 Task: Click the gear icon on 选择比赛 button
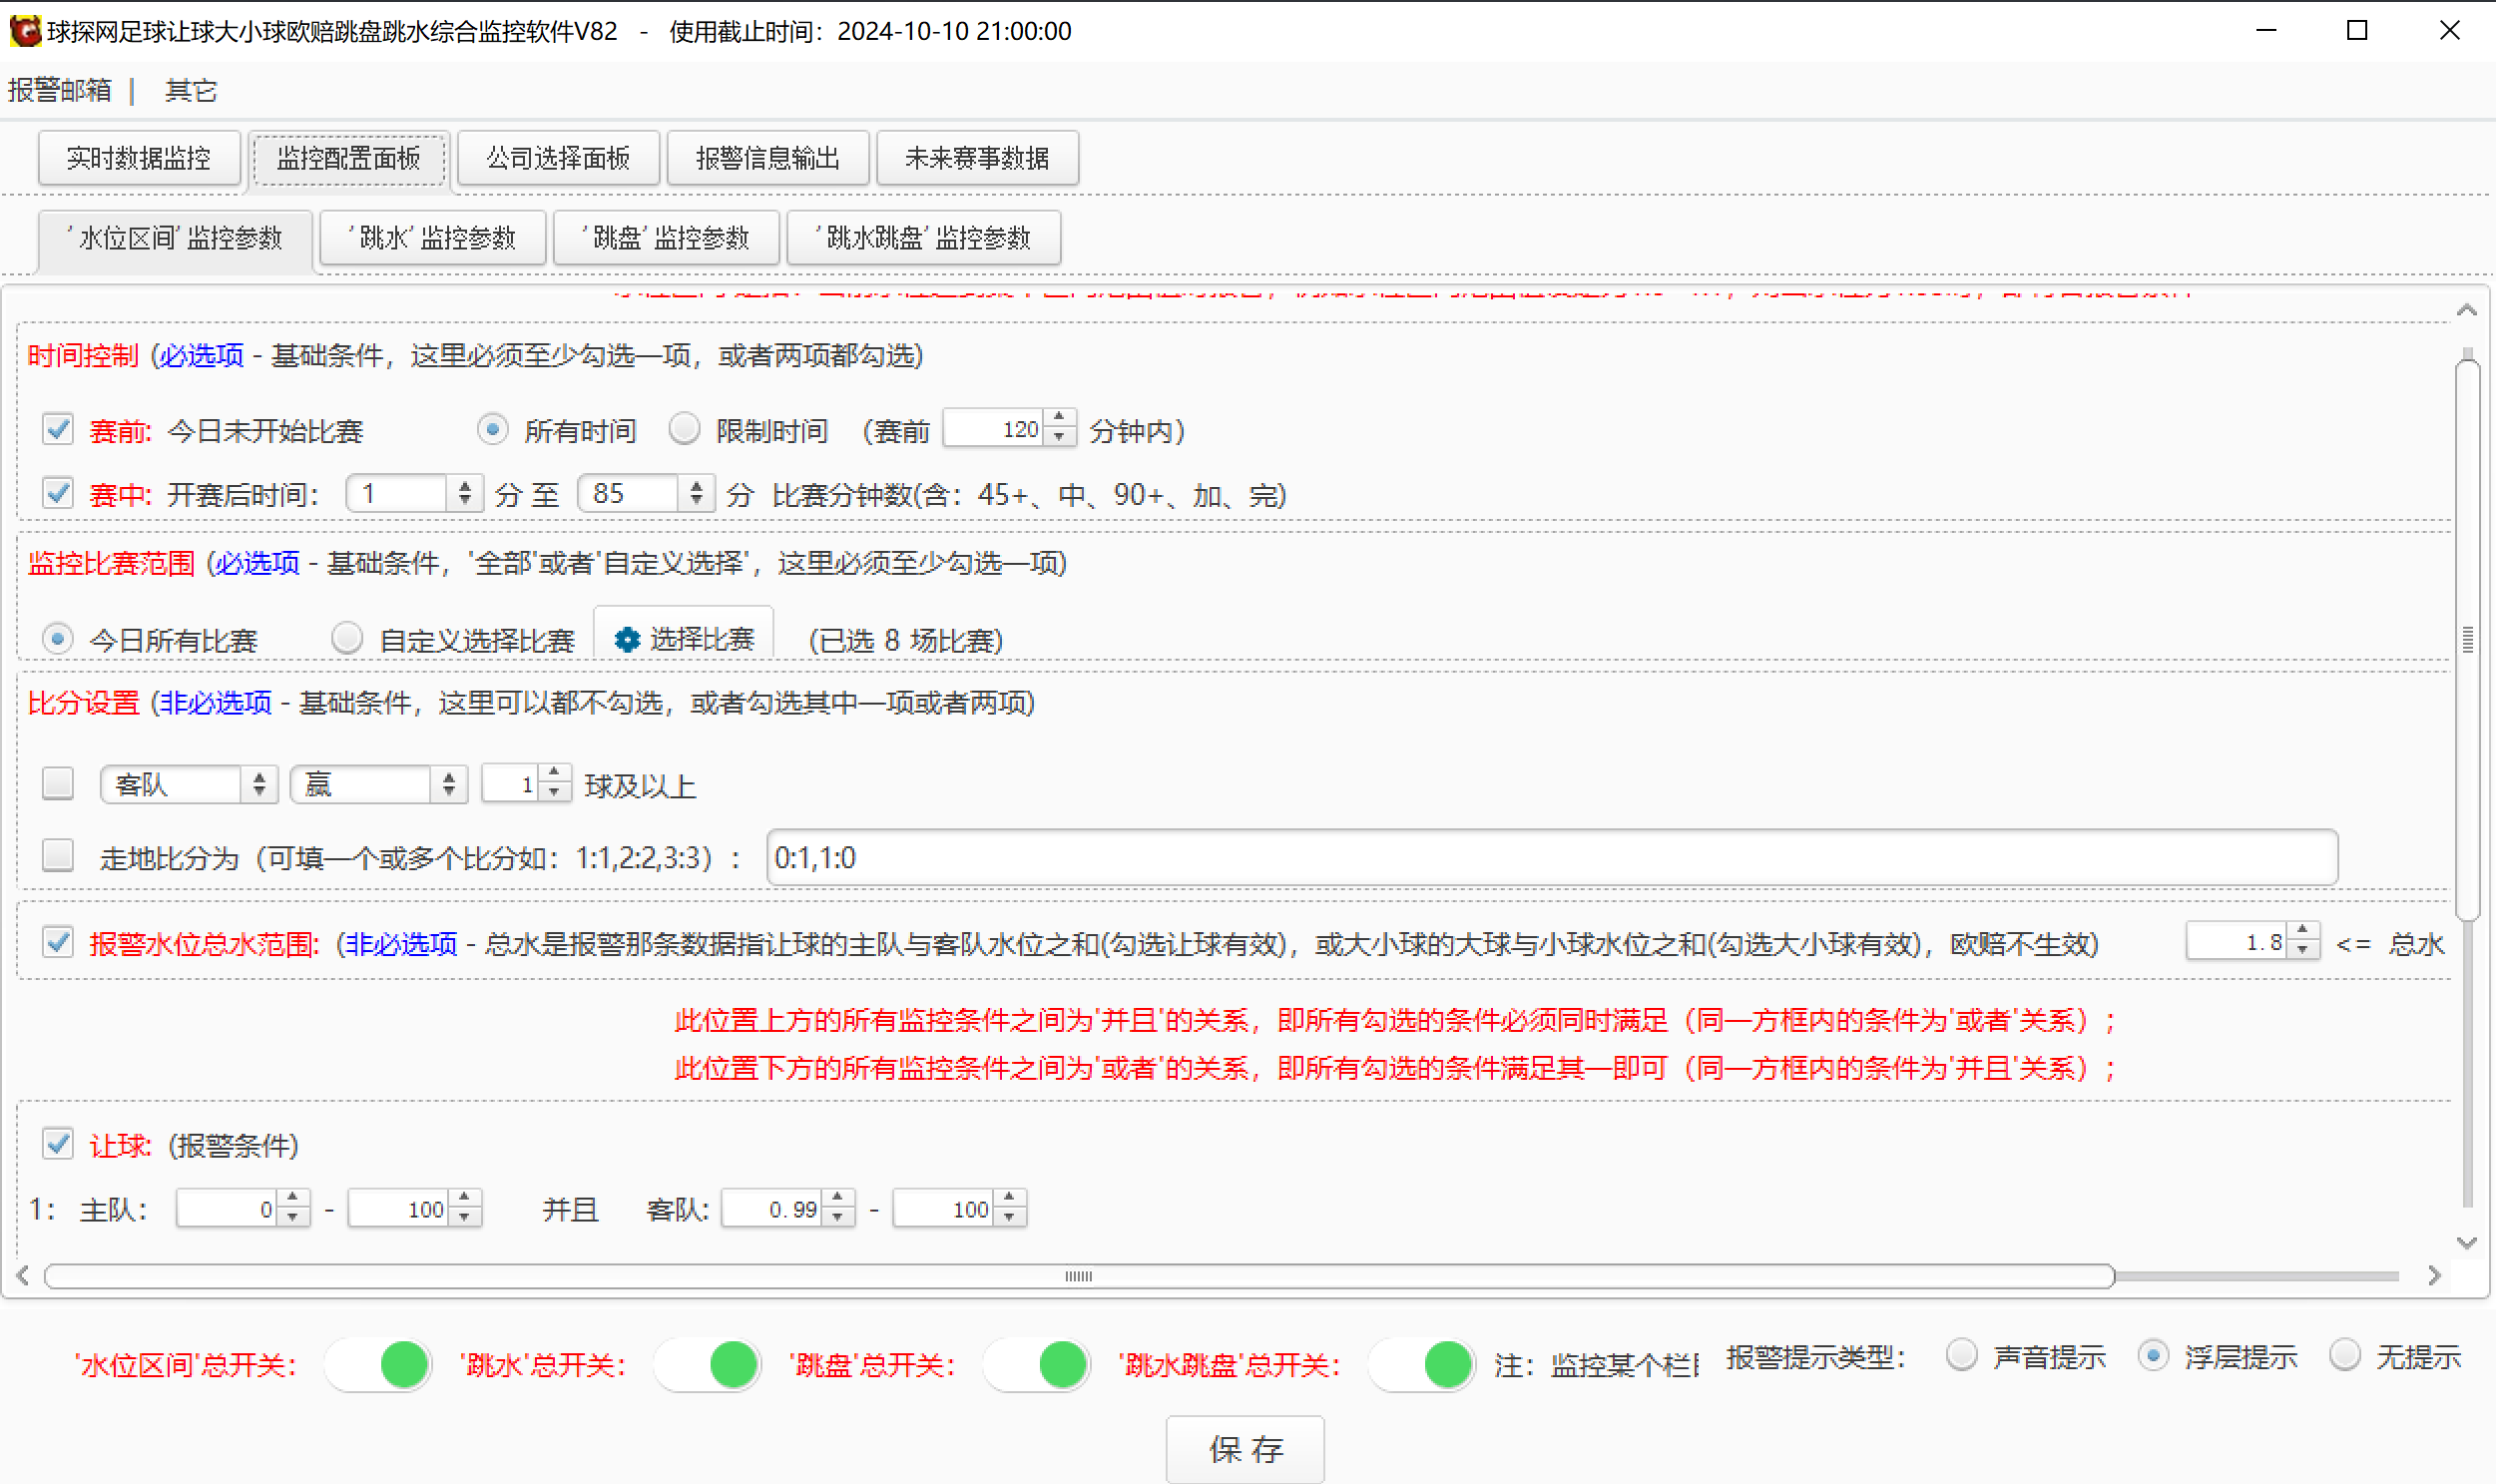click(x=627, y=639)
